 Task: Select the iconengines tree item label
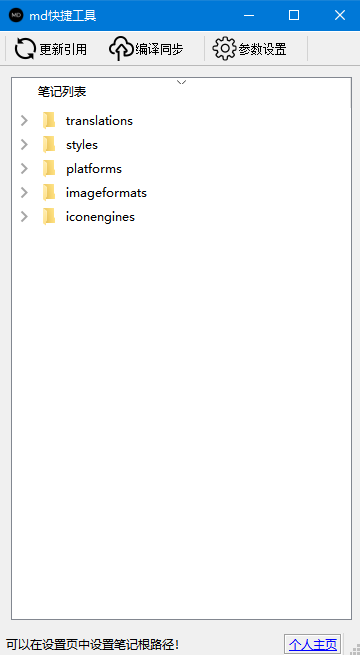coord(100,217)
